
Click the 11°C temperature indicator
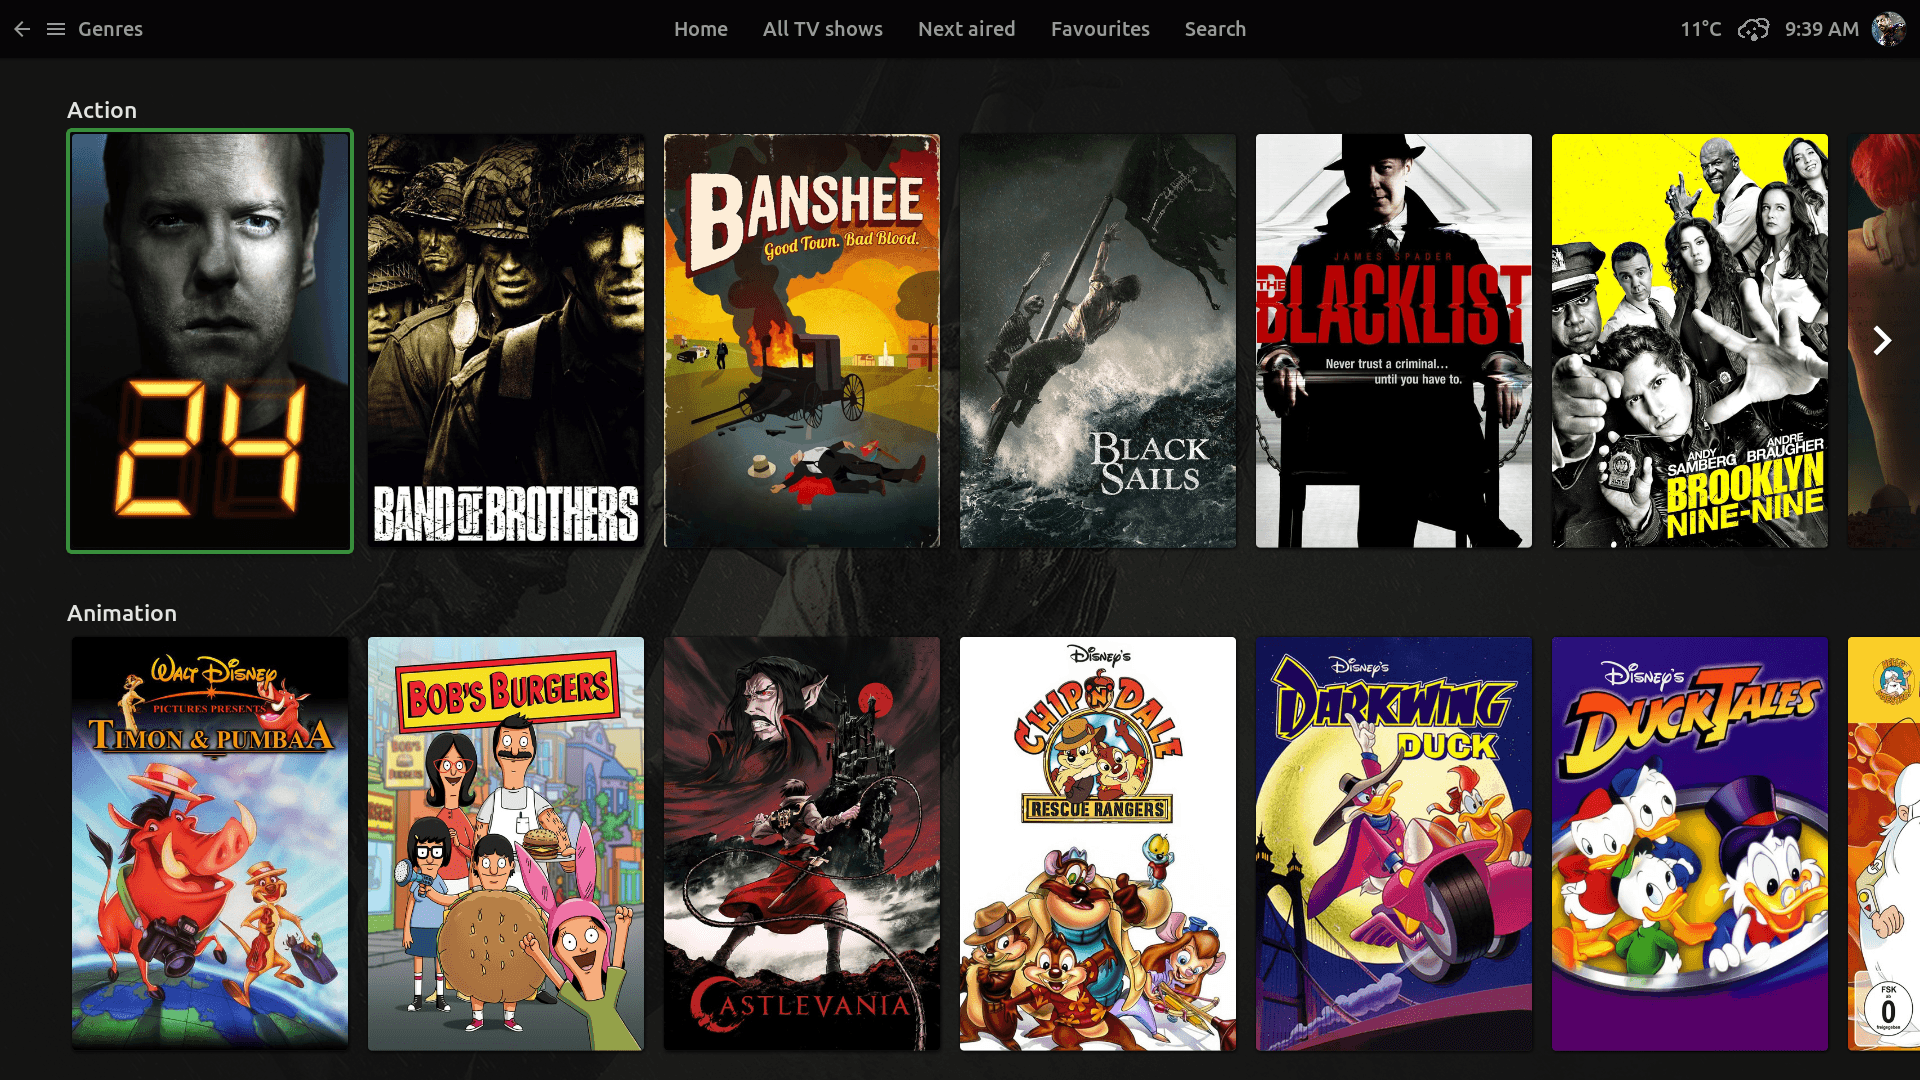click(1700, 29)
